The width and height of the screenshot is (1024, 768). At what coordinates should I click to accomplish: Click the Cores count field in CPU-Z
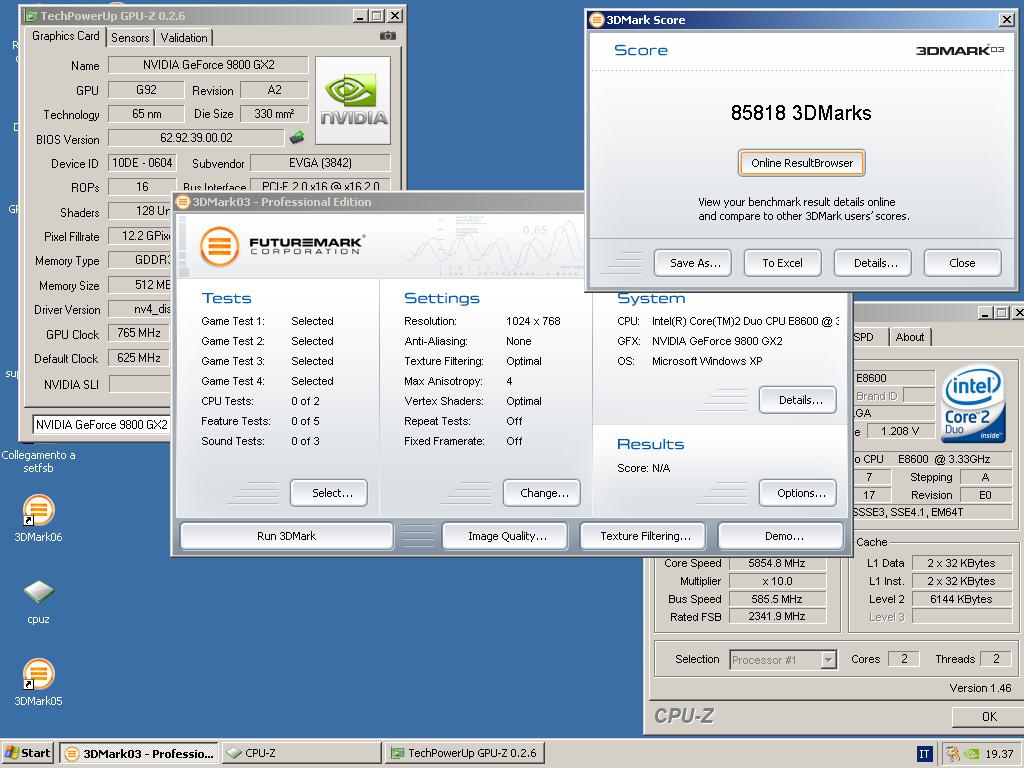903,659
